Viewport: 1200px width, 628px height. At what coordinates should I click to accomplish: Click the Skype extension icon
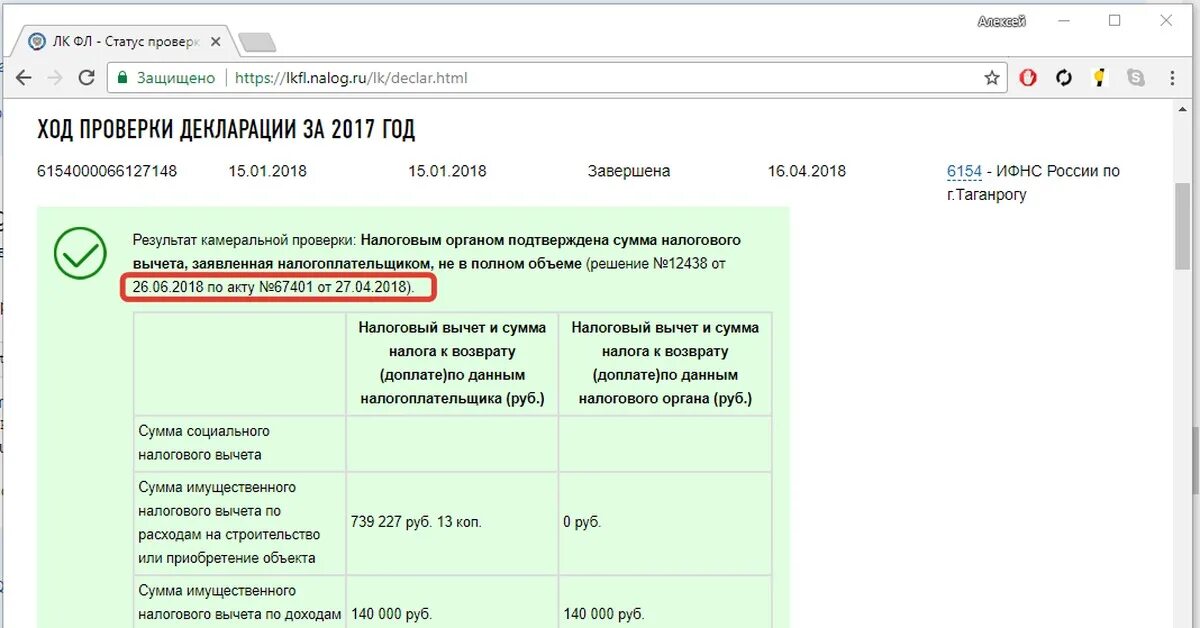(x=1135, y=77)
